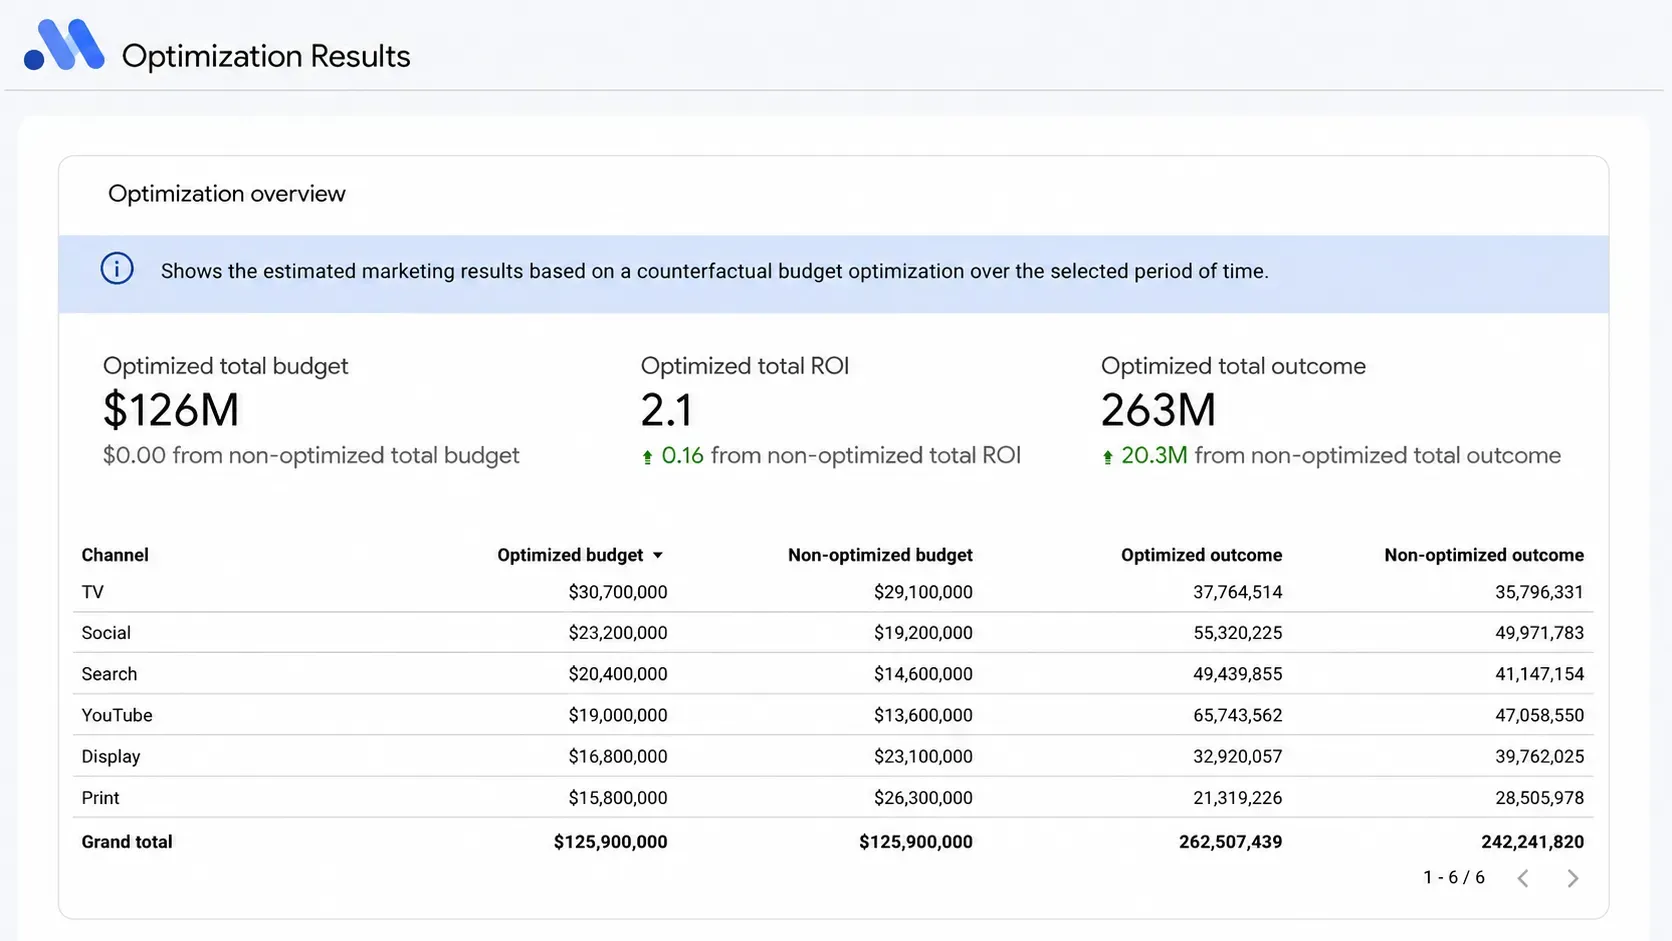
Task: Click '$0.00 from non-optimized total budget' text
Action: (x=311, y=456)
